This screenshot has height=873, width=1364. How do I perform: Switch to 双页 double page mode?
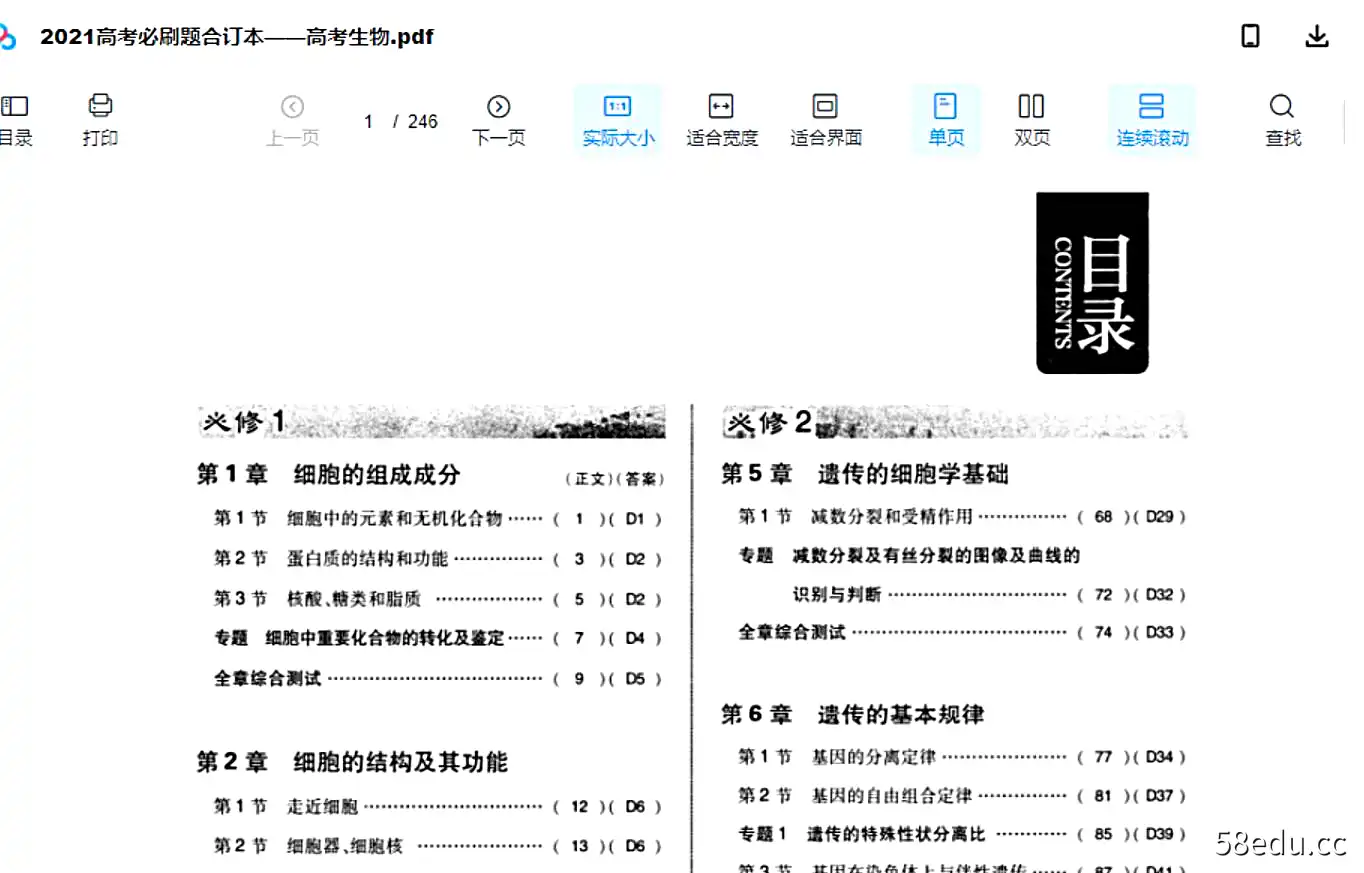1031,120
